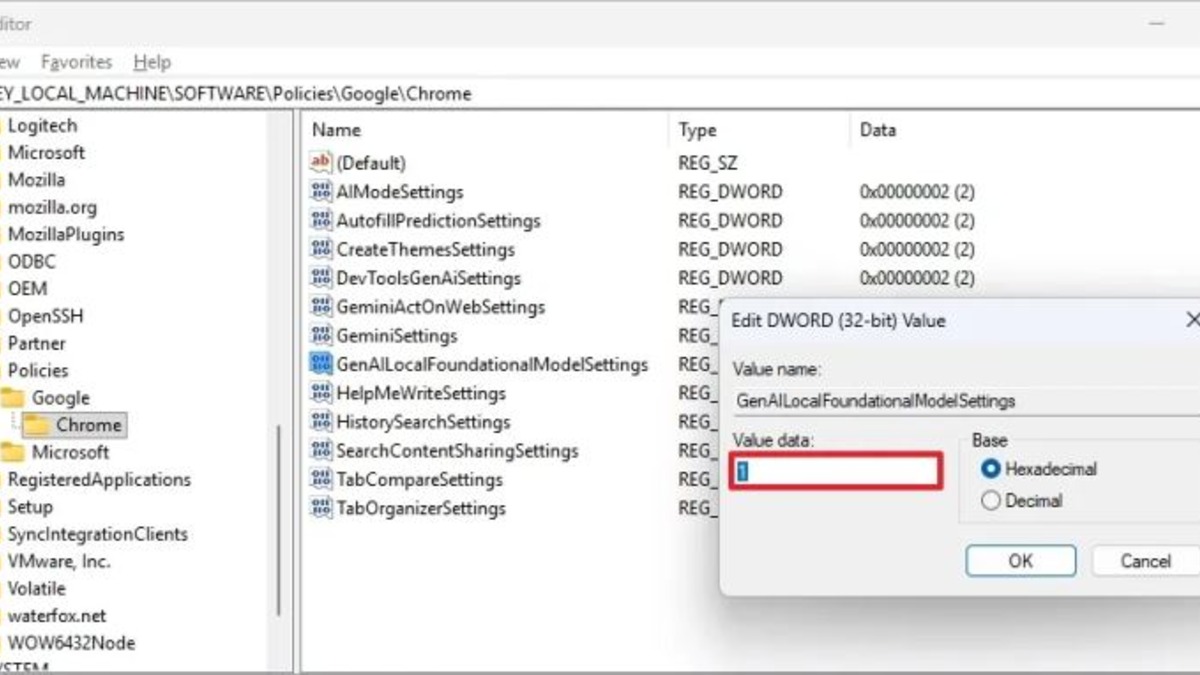1200x675 pixels.
Task: Close the Edit DWORD dialog window
Action: point(1191,320)
